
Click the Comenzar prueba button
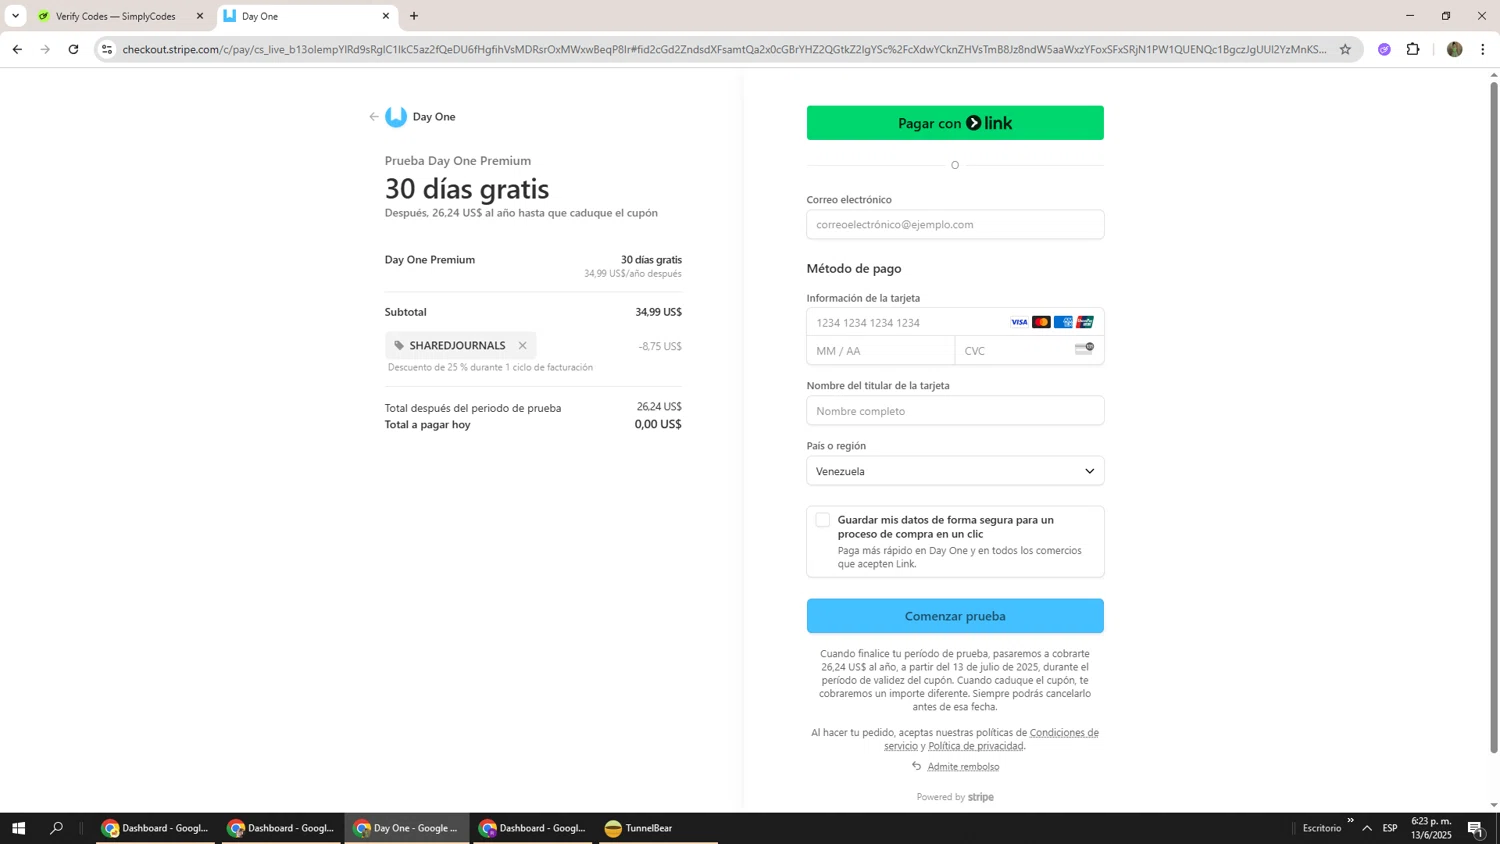[x=955, y=616]
